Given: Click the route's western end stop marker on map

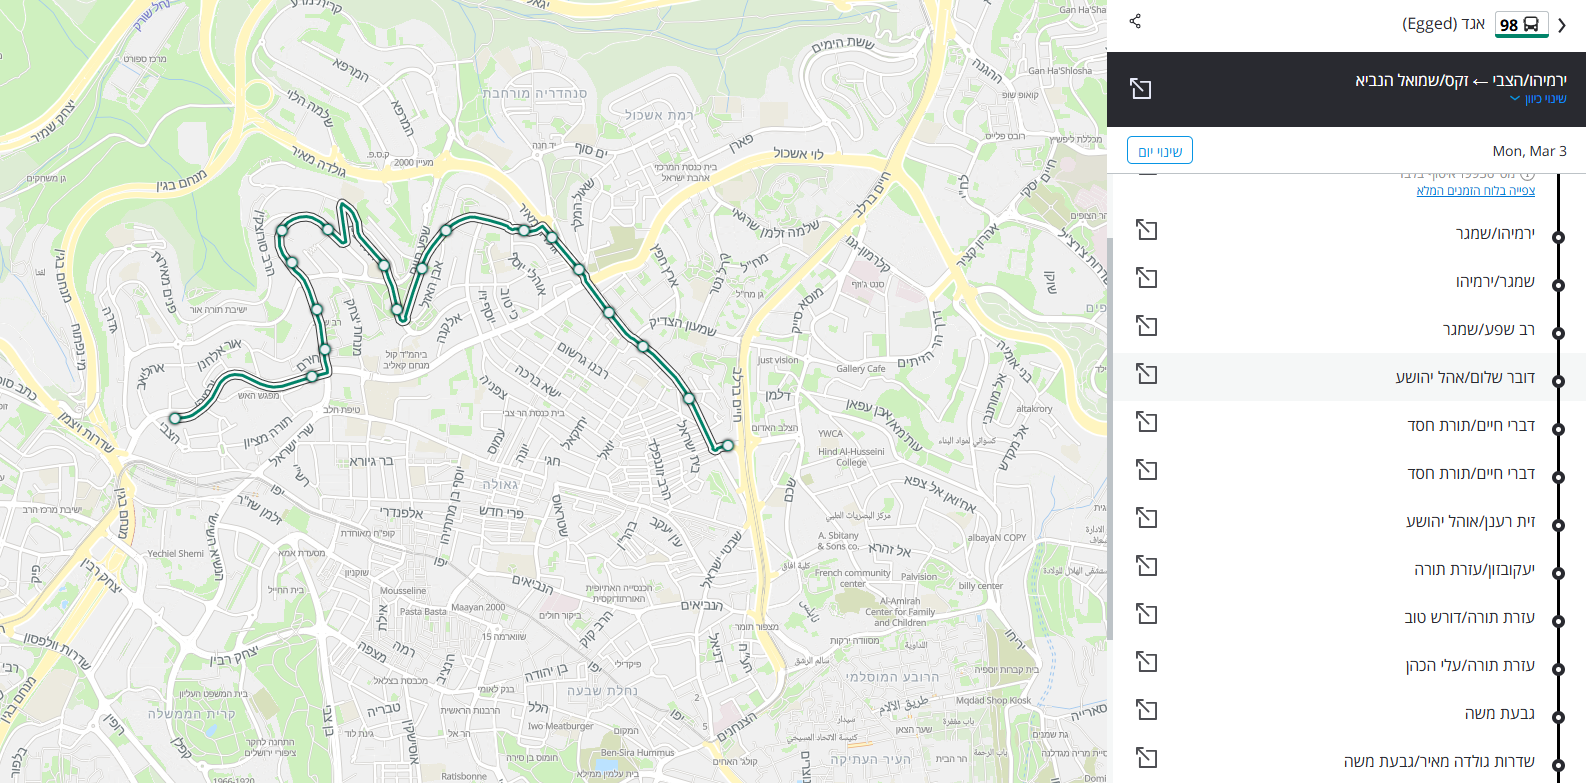Looking at the screenshot, I should coord(175,419).
